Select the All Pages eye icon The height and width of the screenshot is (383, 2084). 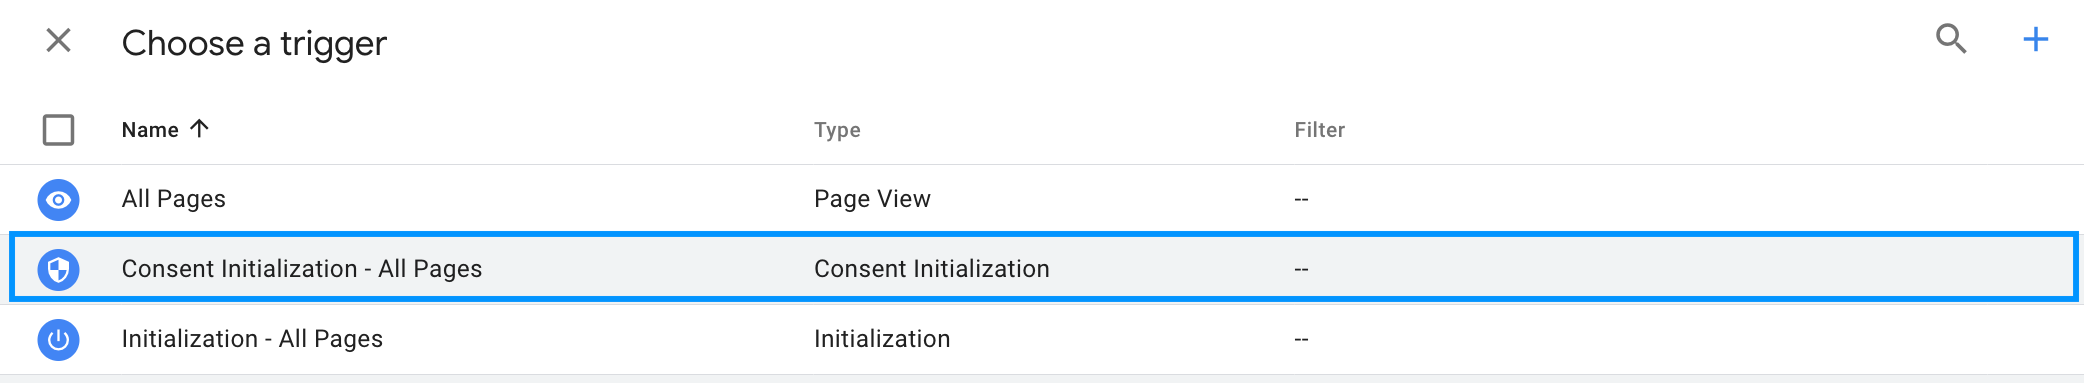[x=59, y=200]
